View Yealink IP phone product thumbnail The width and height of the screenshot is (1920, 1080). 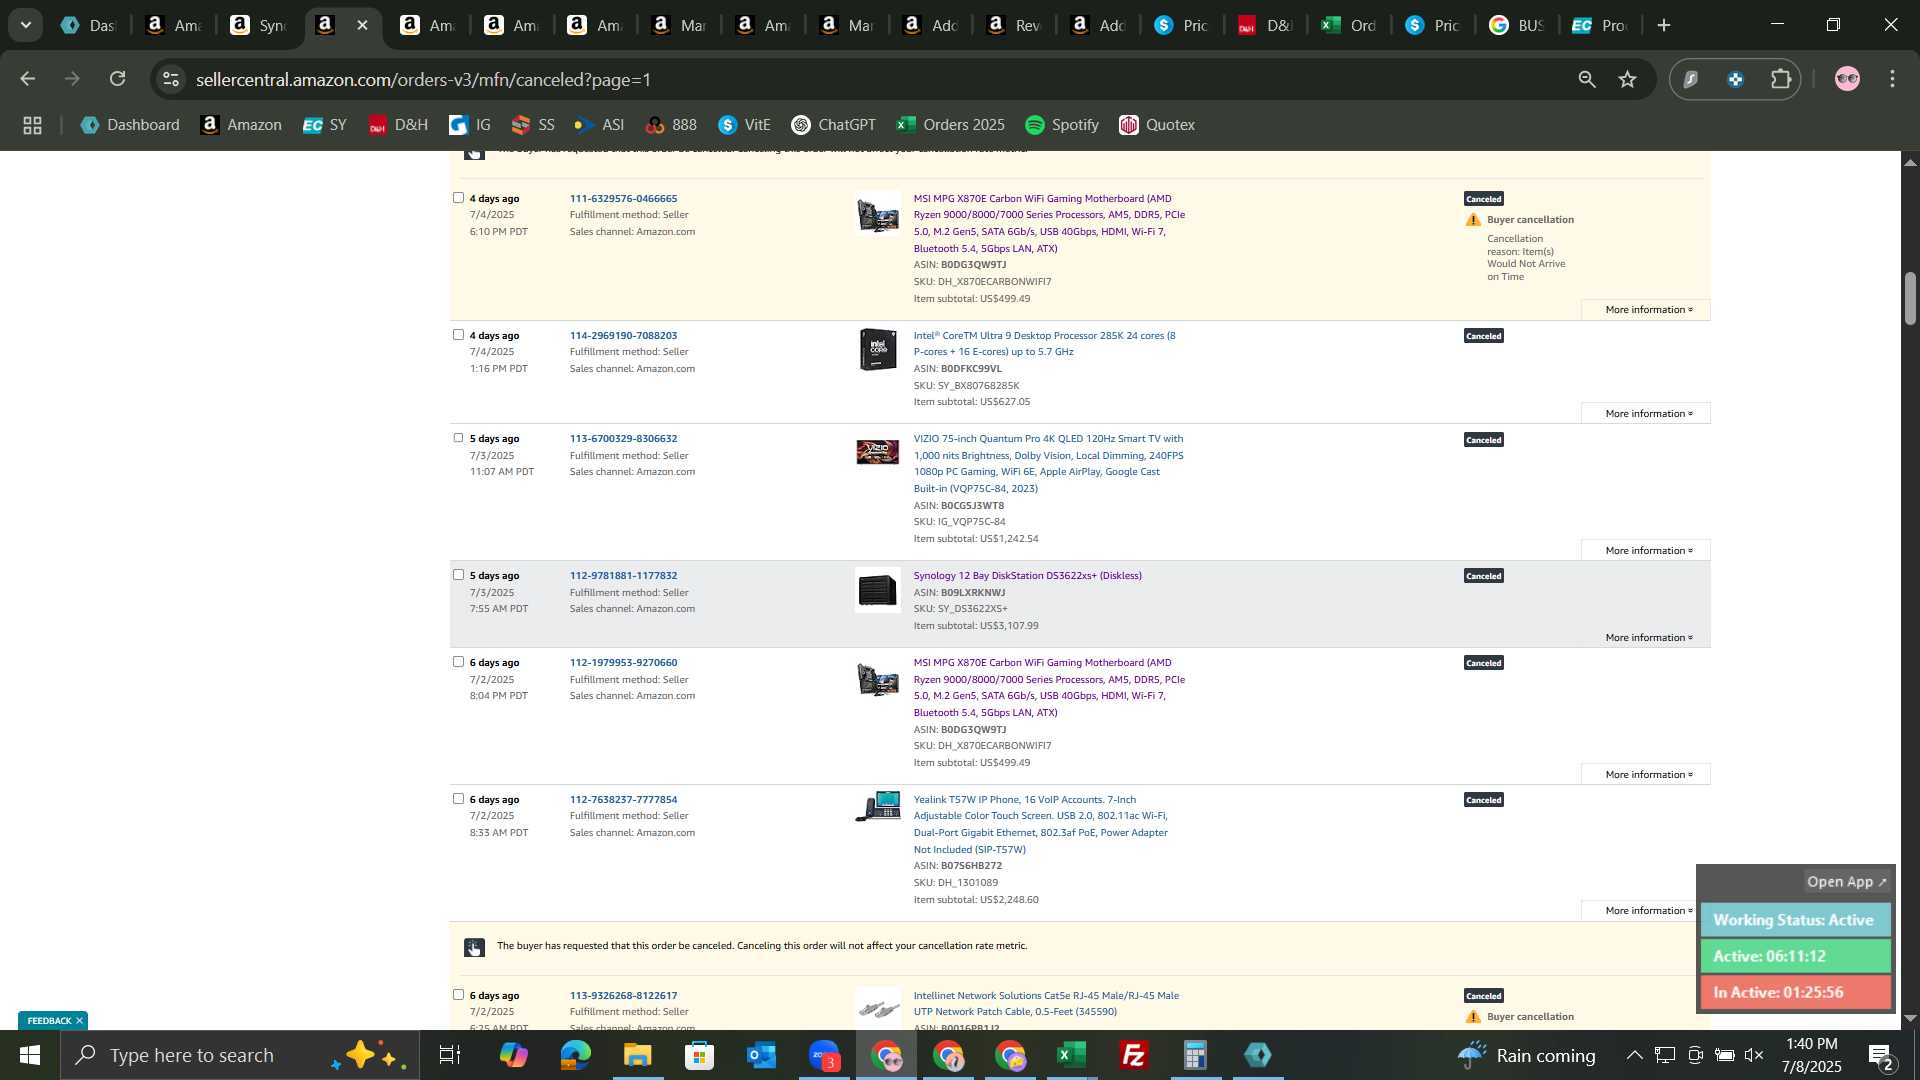[878, 807]
